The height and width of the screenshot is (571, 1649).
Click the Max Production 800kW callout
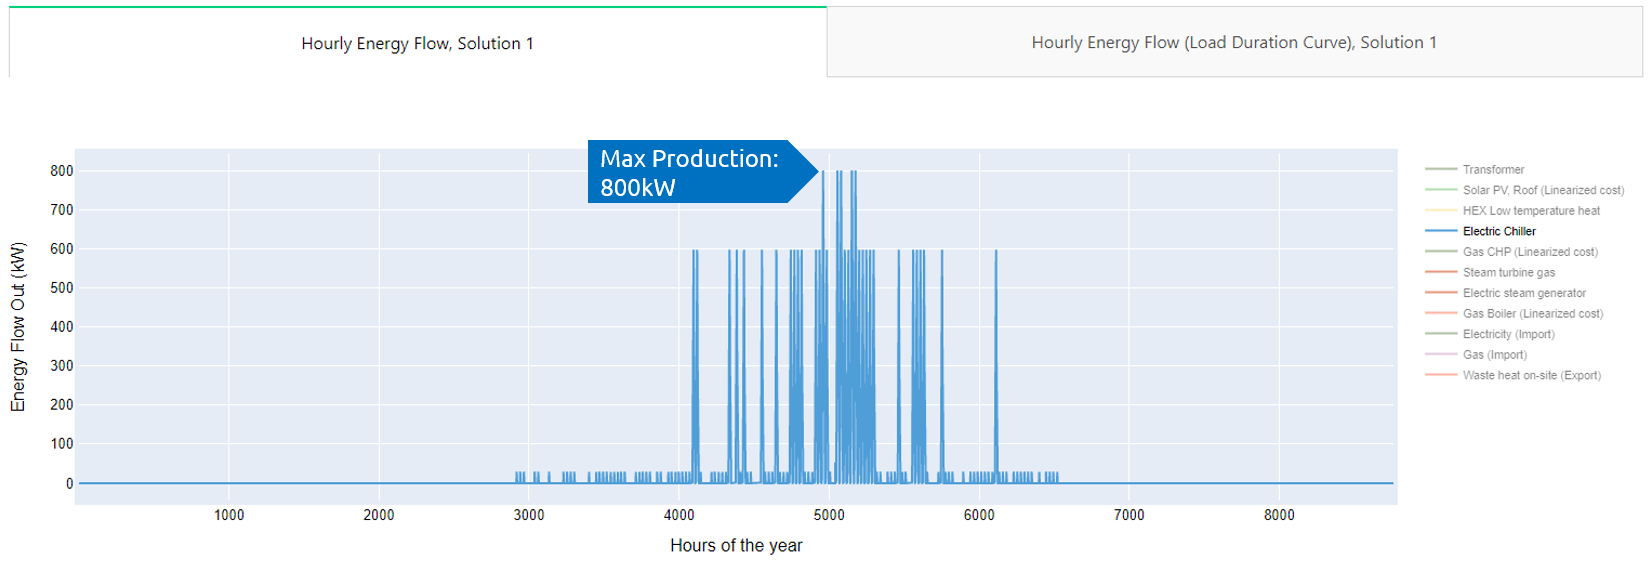pyautogui.click(x=690, y=172)
